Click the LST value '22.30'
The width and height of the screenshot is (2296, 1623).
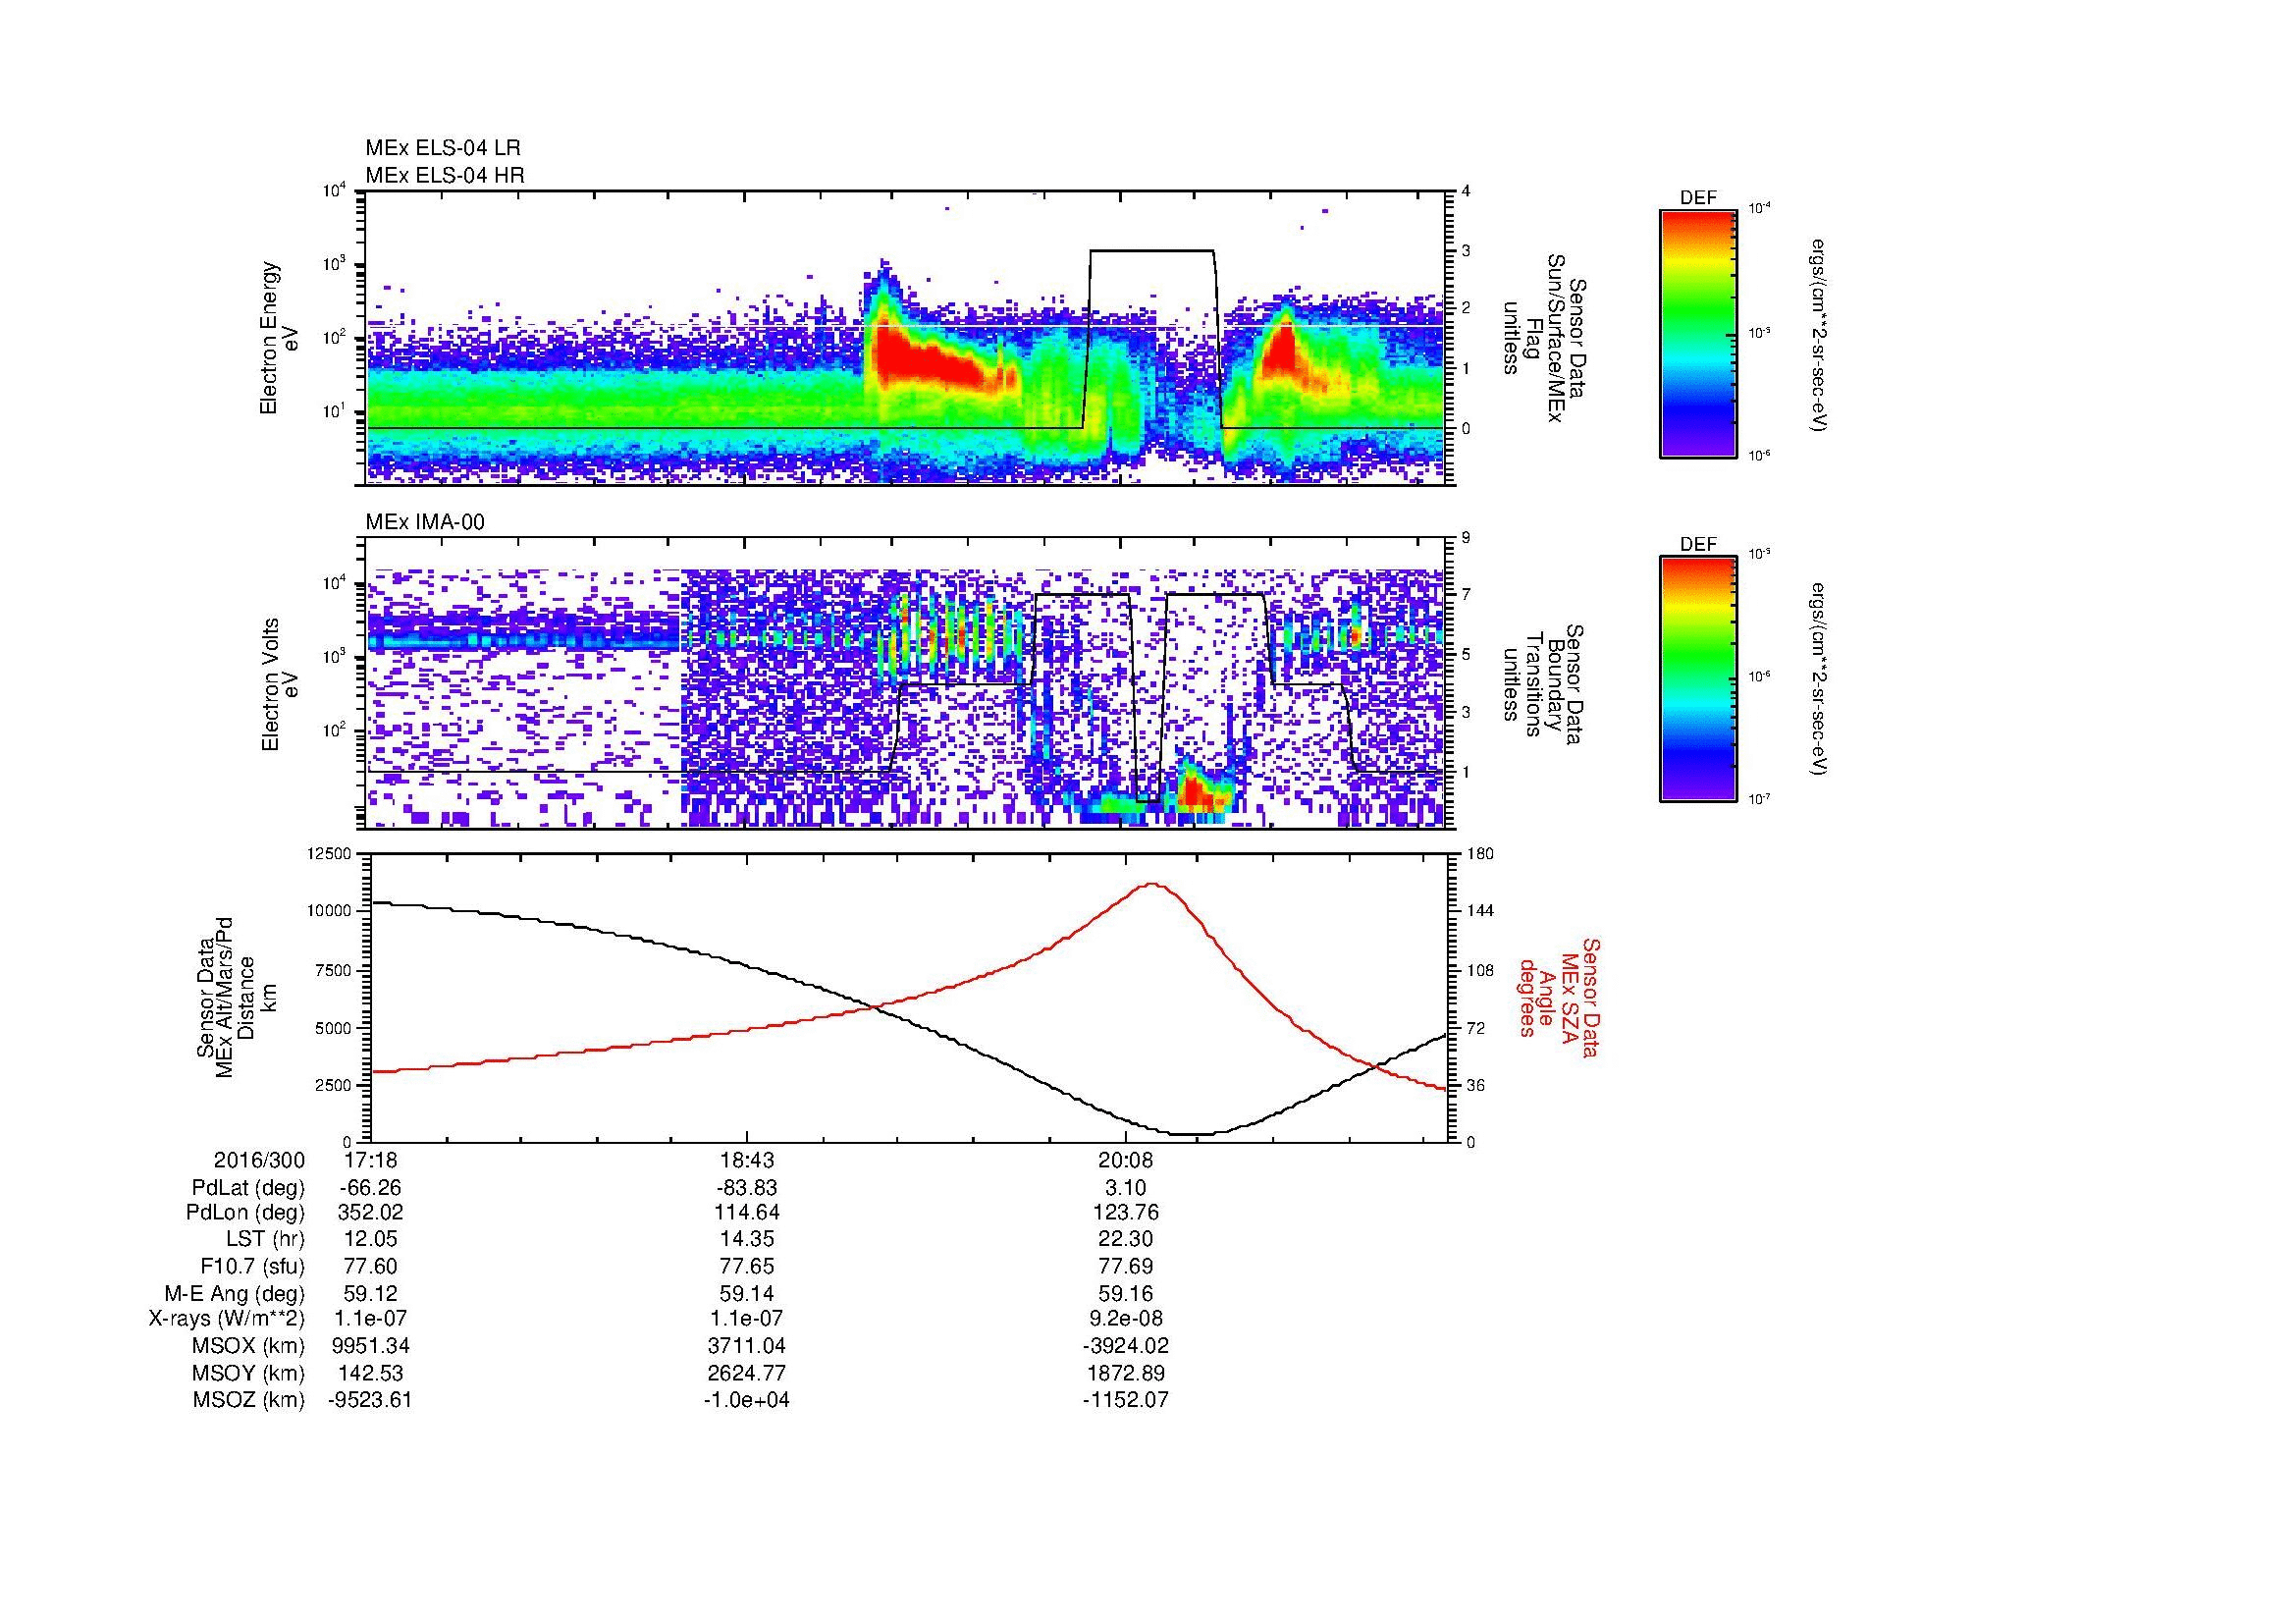[x=1125, y=1239]
